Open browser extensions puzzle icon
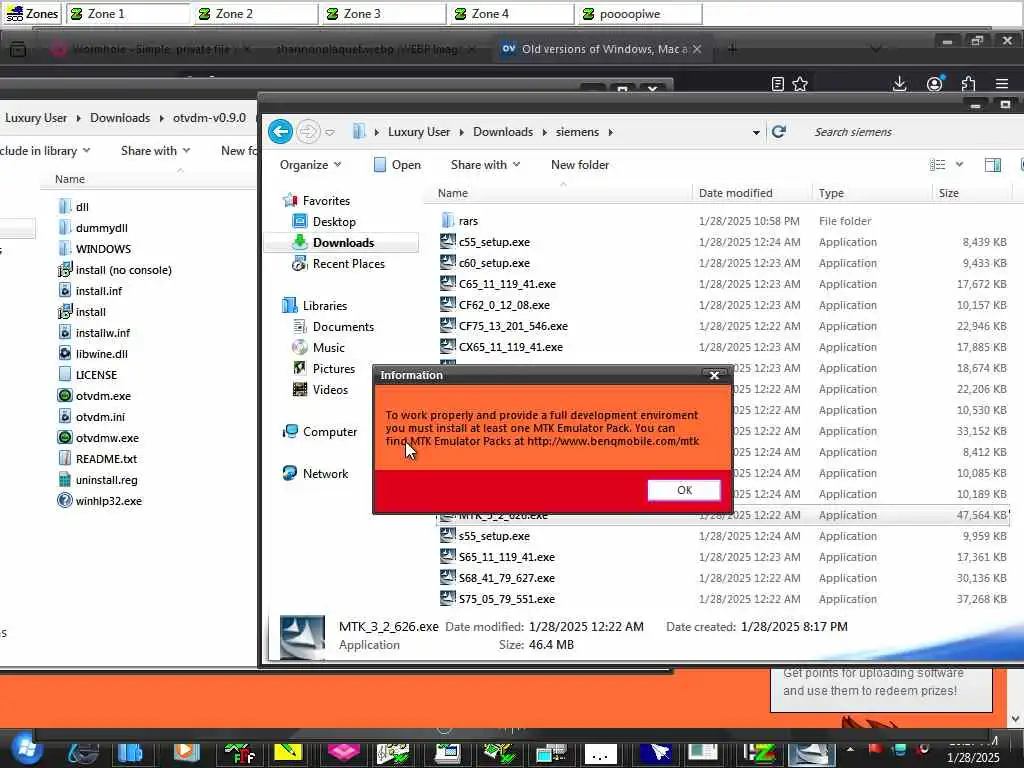The height and width of the screenshot is (768, 1024). tap(968, 84)
